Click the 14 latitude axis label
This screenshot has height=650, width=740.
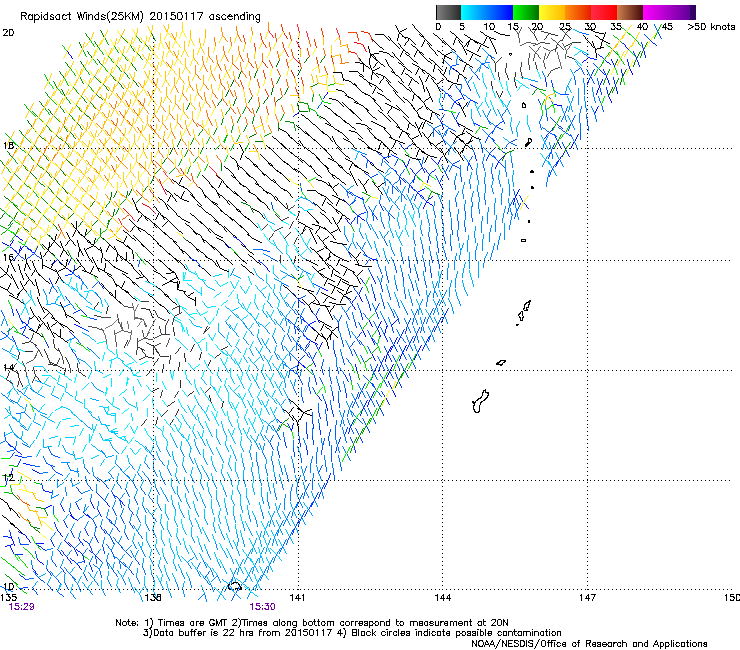point(8,367)
